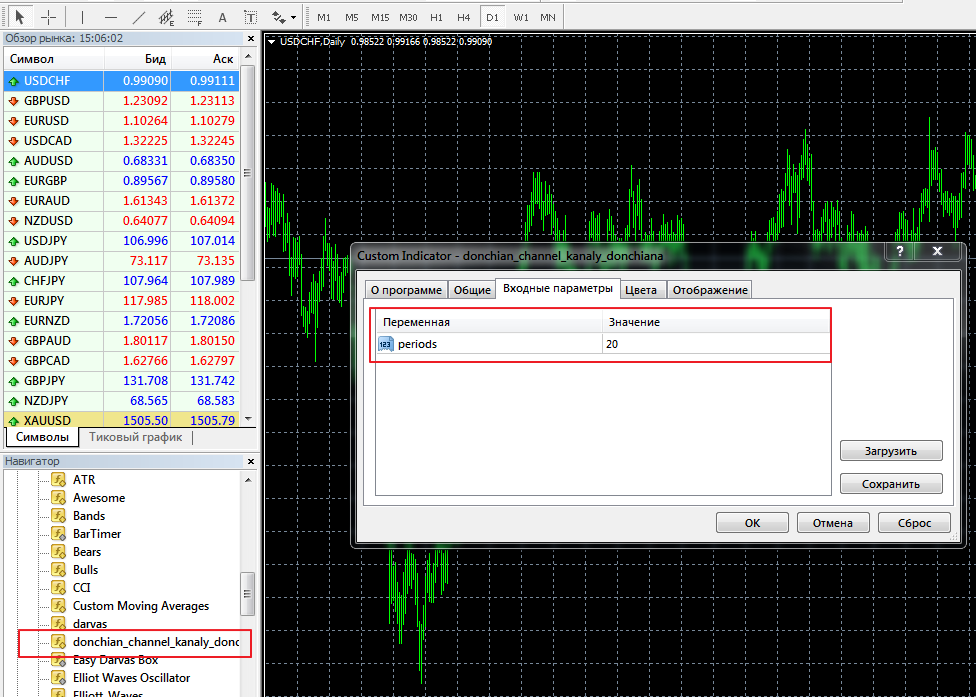
Task: Select the text label tool
Action: [250, 17]
